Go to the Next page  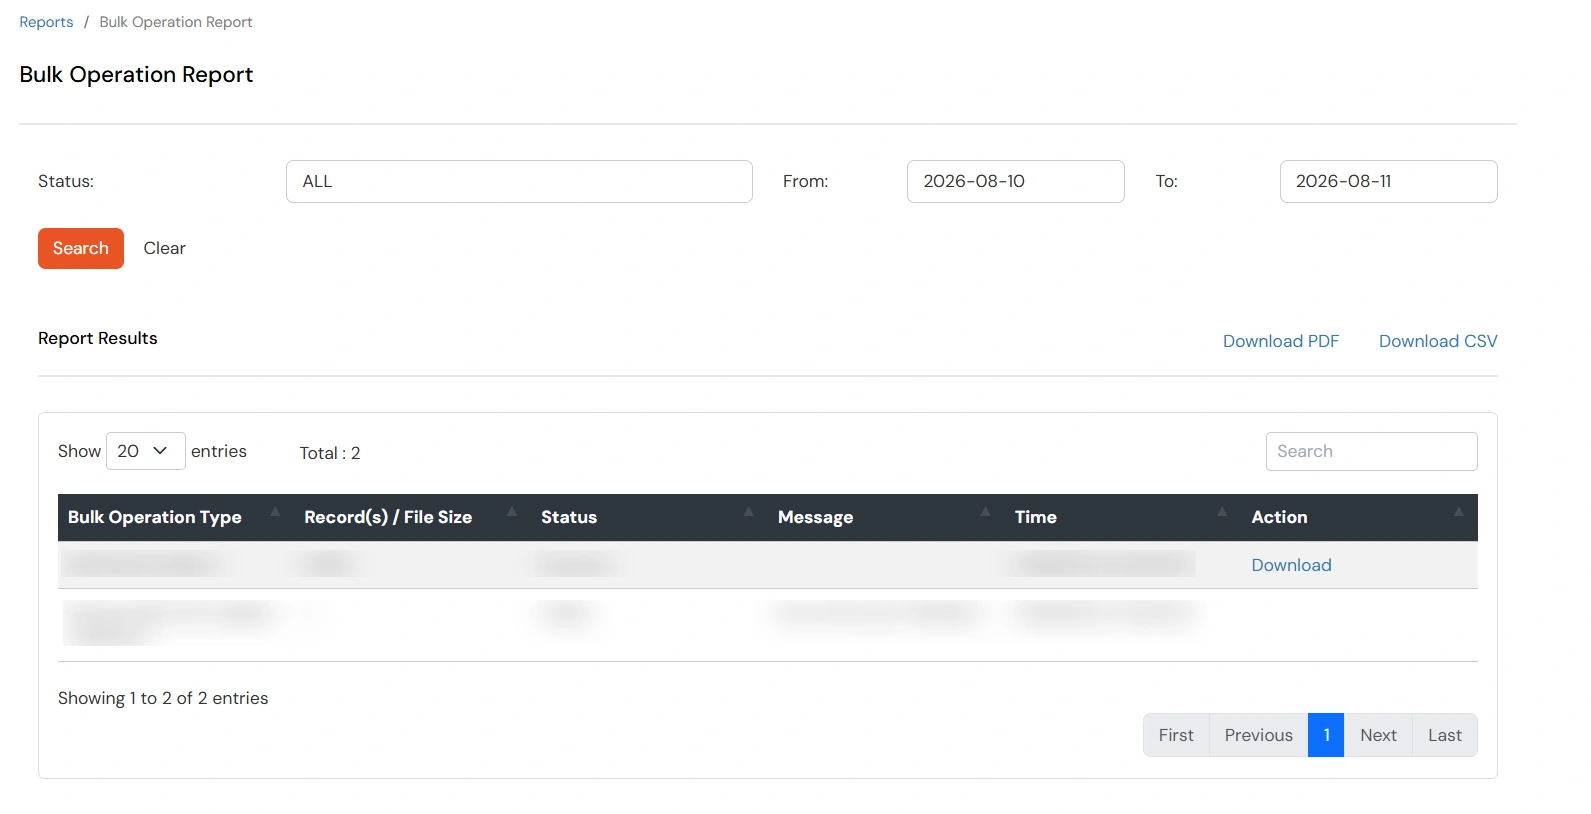[x=1378, y=735]
